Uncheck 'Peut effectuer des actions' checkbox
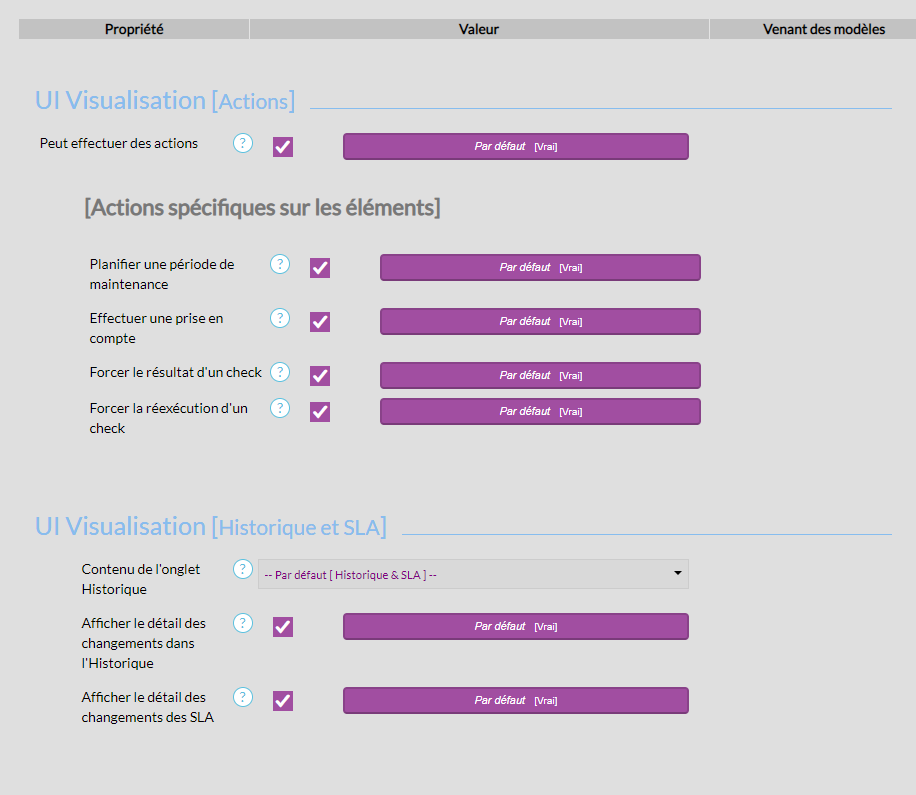 283,147
